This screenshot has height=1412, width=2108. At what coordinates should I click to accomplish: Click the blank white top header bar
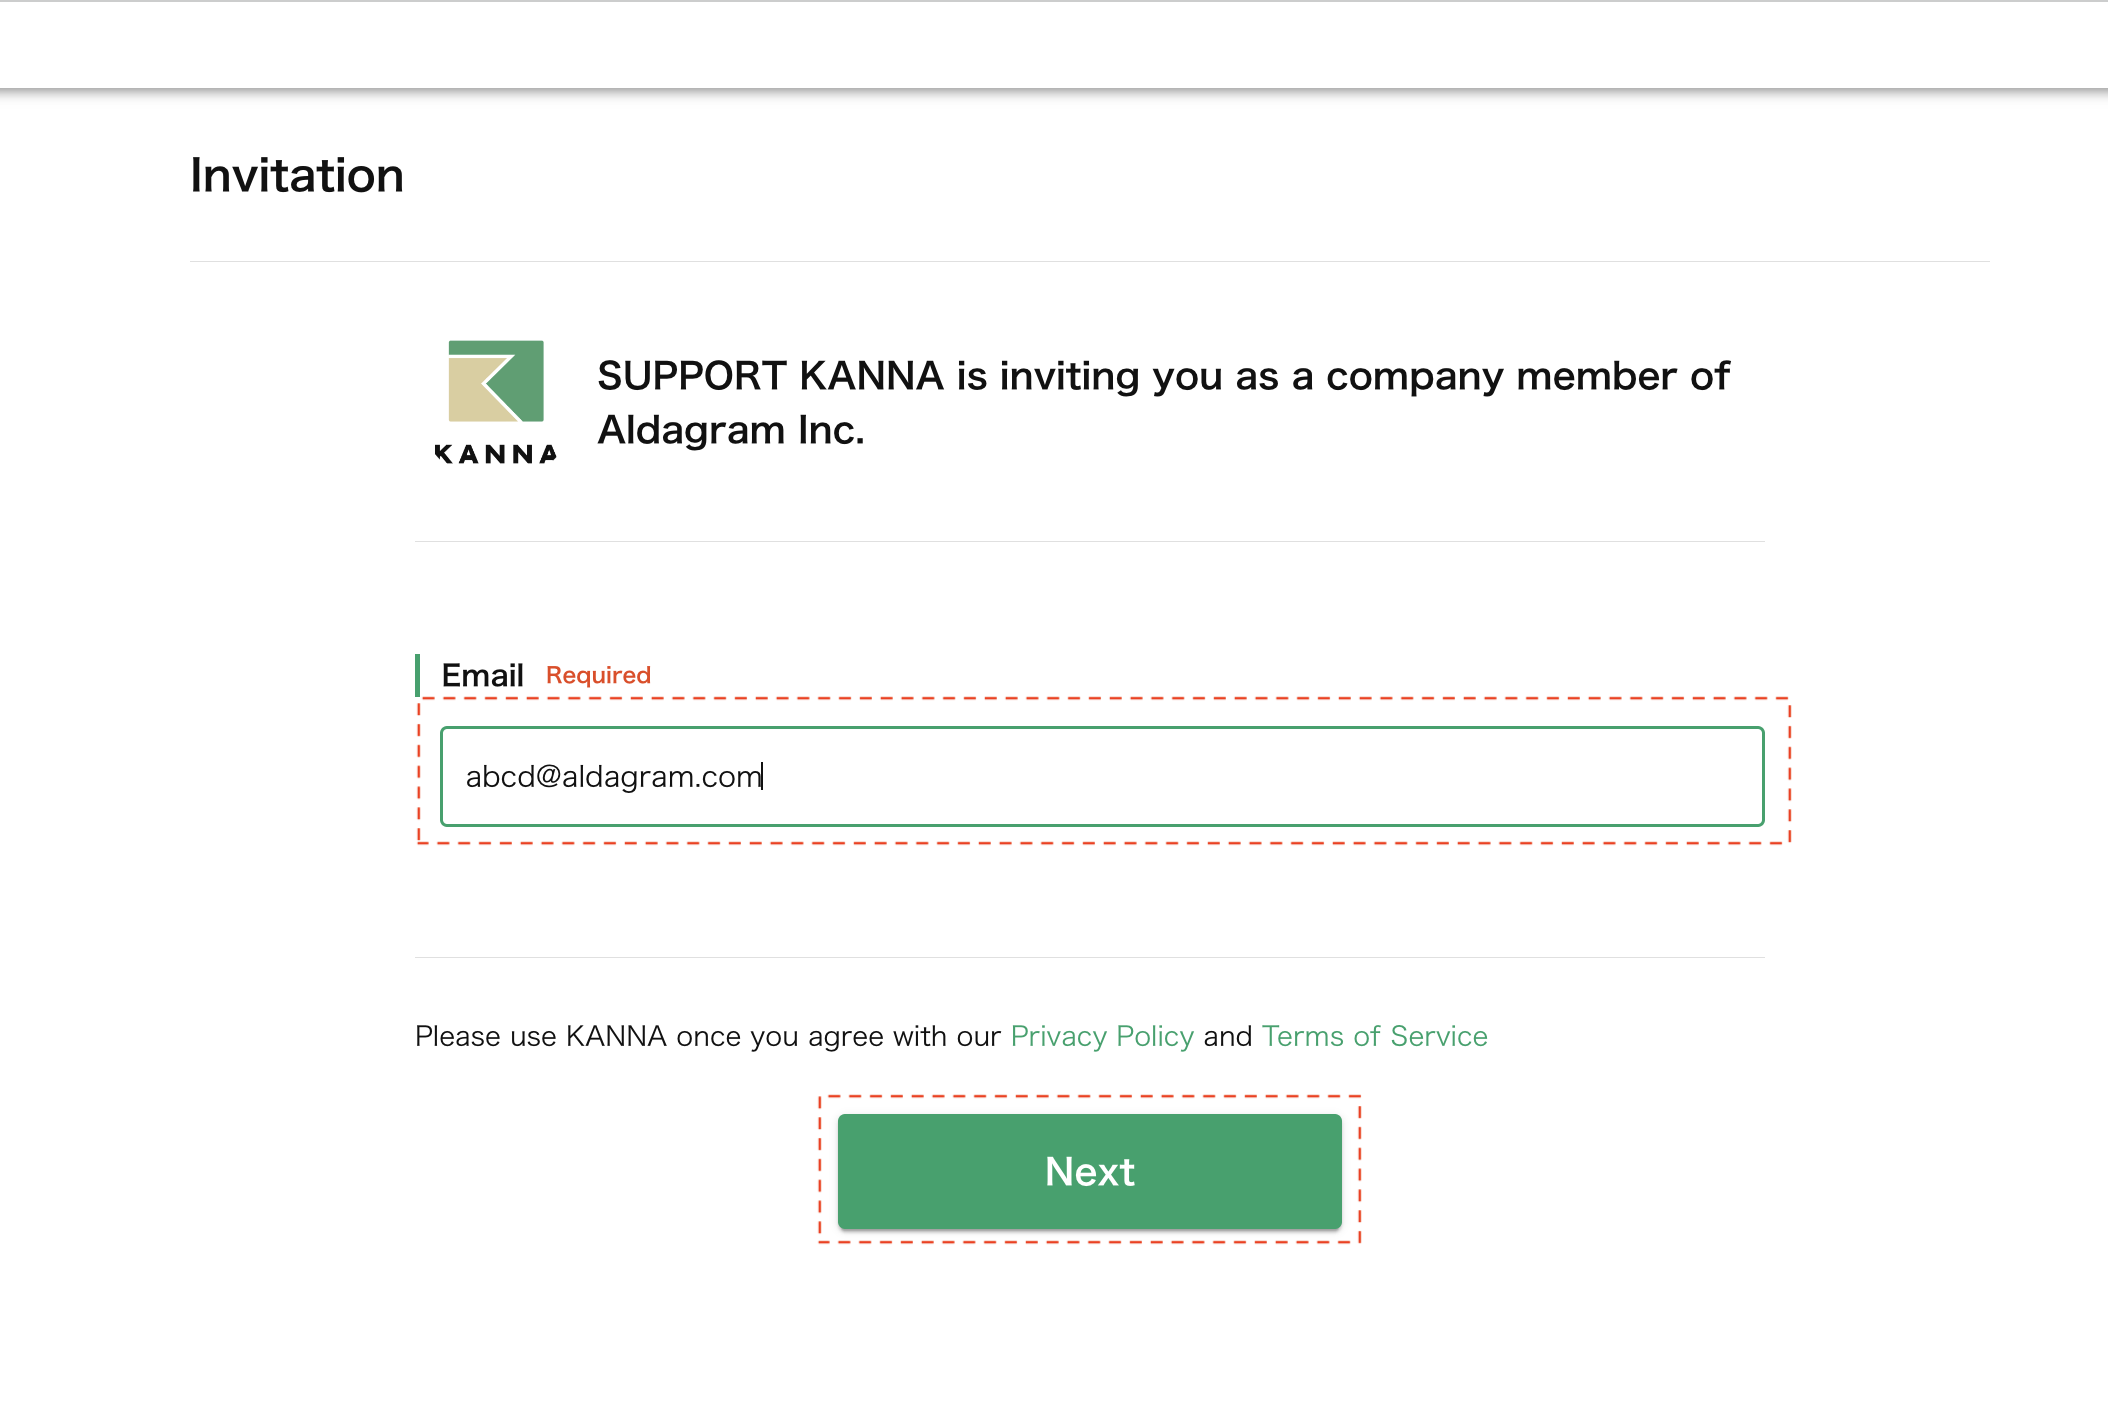(1054, 45)
